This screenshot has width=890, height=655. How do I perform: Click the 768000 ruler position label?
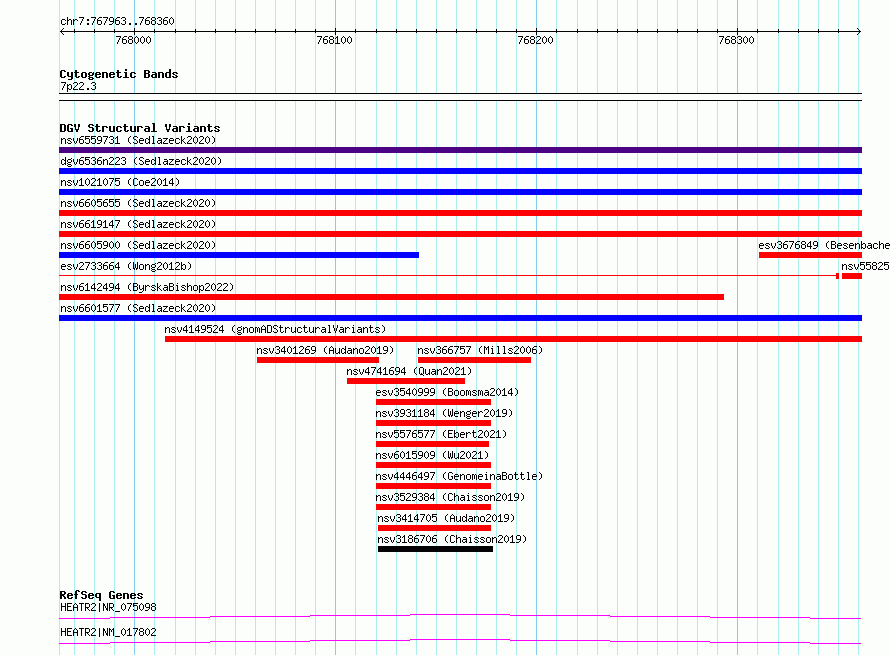tap(133, 40)
